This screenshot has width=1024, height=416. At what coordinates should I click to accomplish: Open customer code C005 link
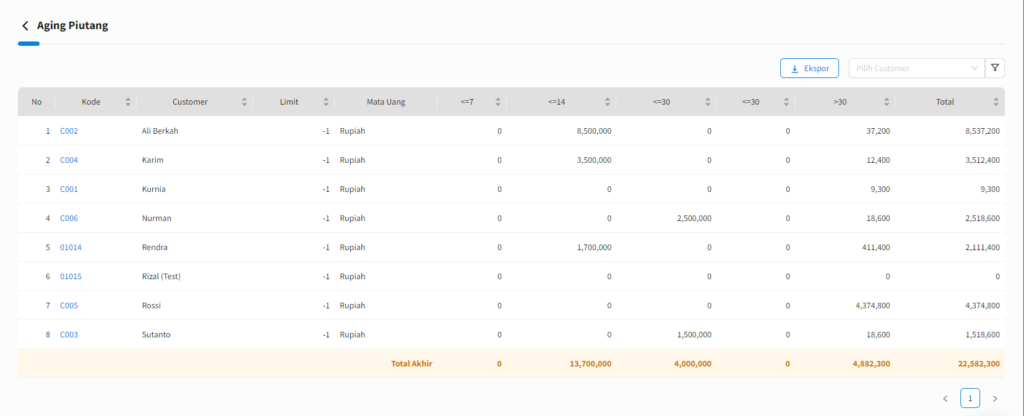coord(69,306)
